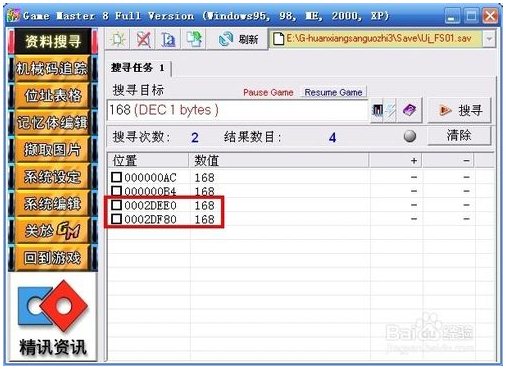Screen dimensions: 506x369
Task: Click 回到游戏 to return to game
Action: (x=53, y=258)
